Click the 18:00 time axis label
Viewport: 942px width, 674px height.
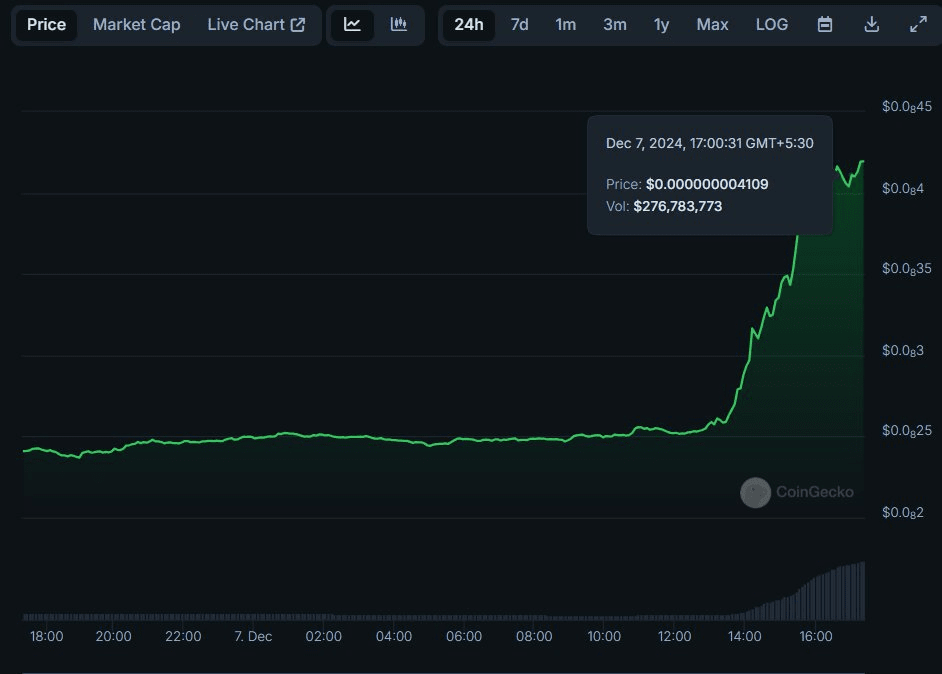[46, 636]
